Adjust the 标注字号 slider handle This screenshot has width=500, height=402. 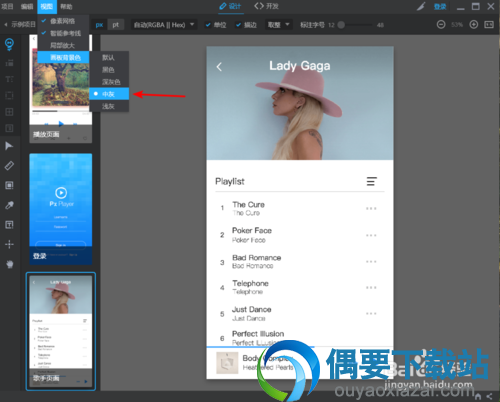(341, 25)
